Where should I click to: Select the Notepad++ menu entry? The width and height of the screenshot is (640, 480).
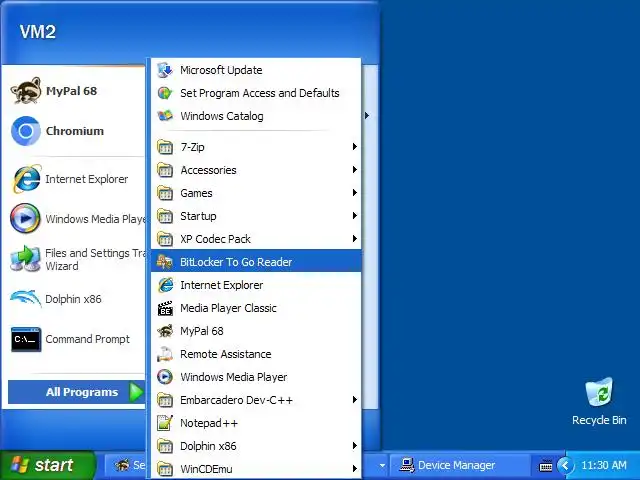click(256, 423)
